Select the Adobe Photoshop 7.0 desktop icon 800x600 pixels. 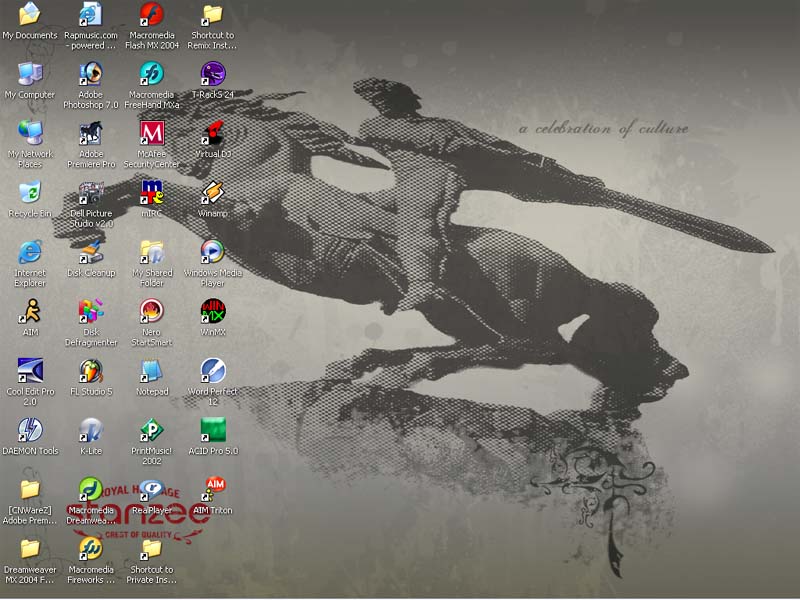(x=91, y=74)
